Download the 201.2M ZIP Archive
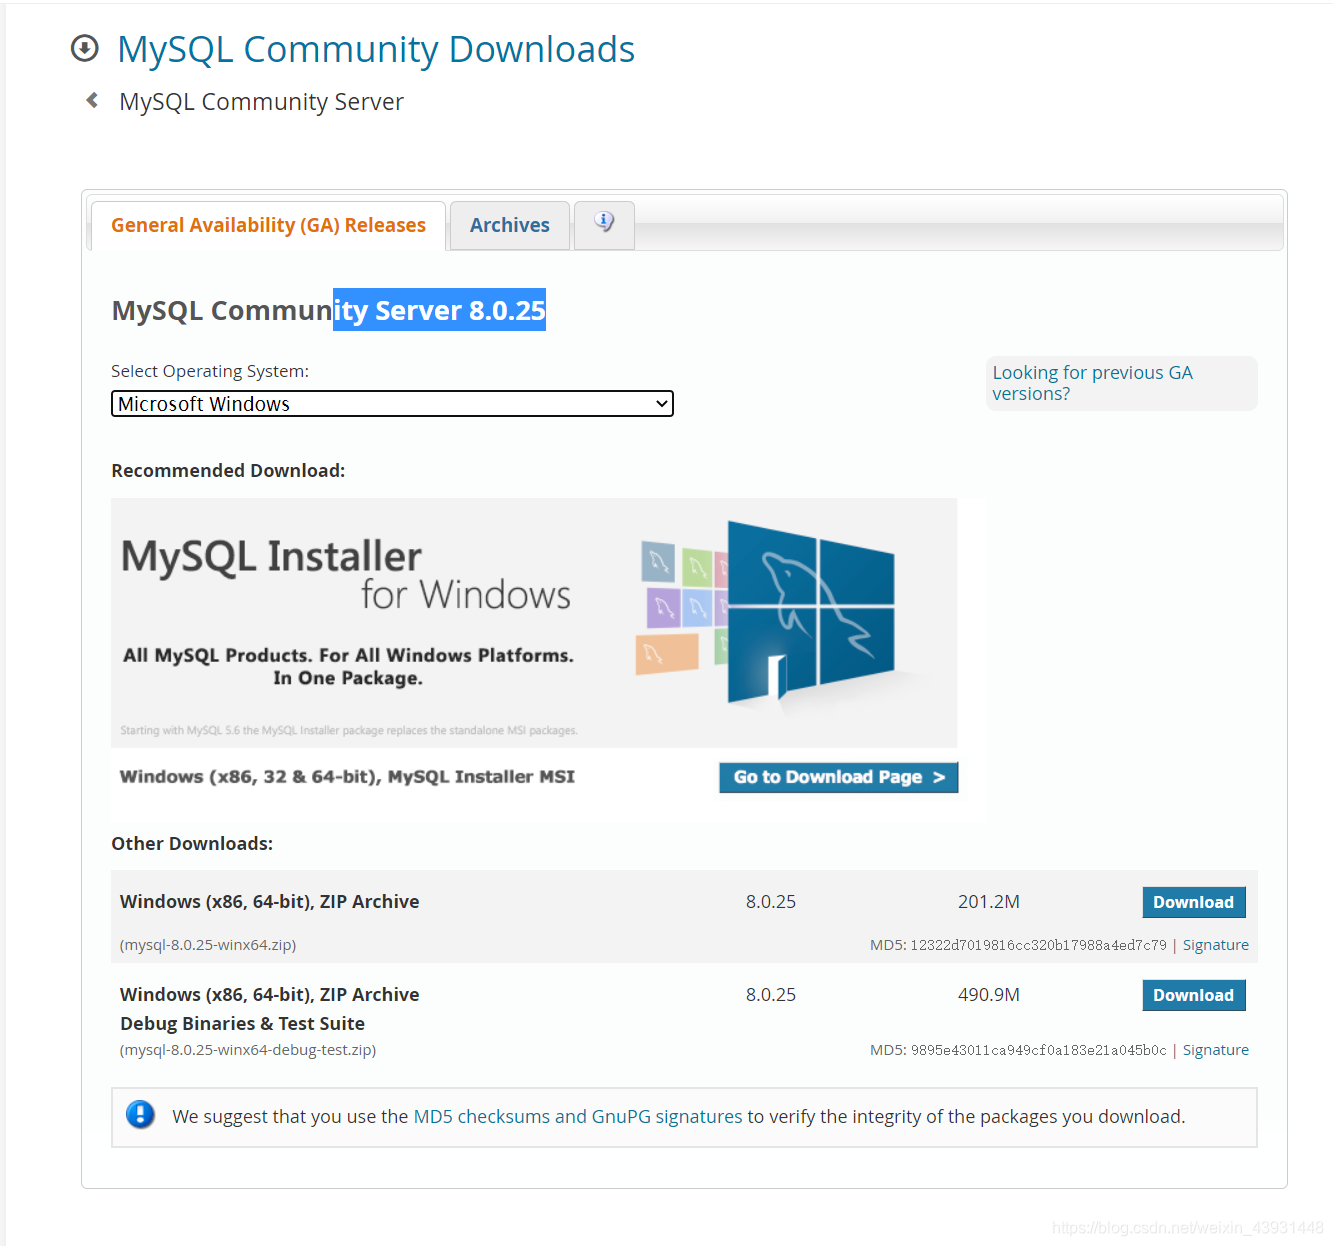 1193,902
